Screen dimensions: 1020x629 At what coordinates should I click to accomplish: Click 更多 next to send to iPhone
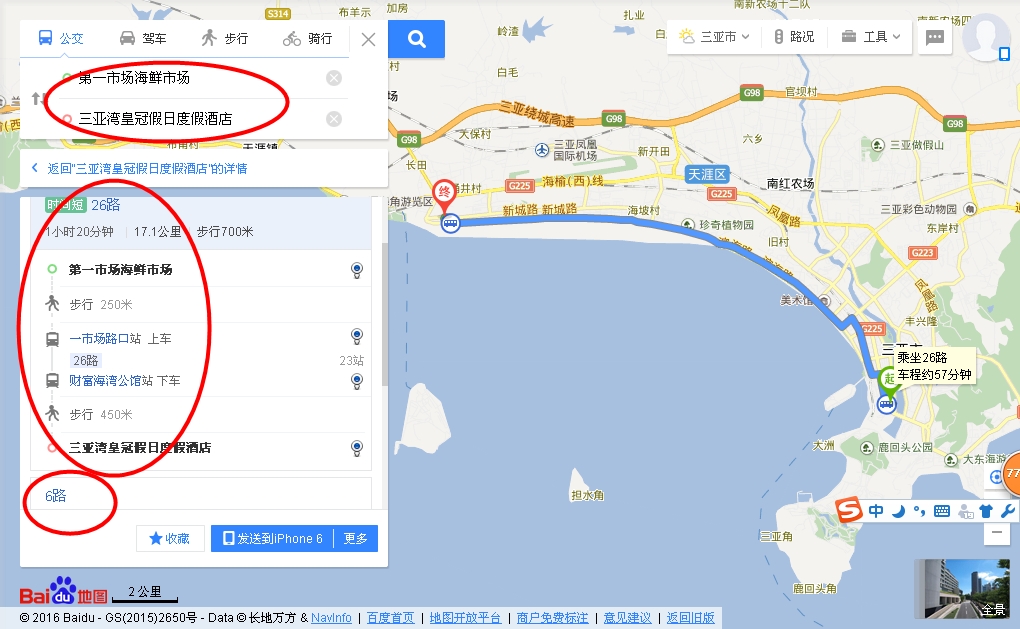[x=356, y=539]
